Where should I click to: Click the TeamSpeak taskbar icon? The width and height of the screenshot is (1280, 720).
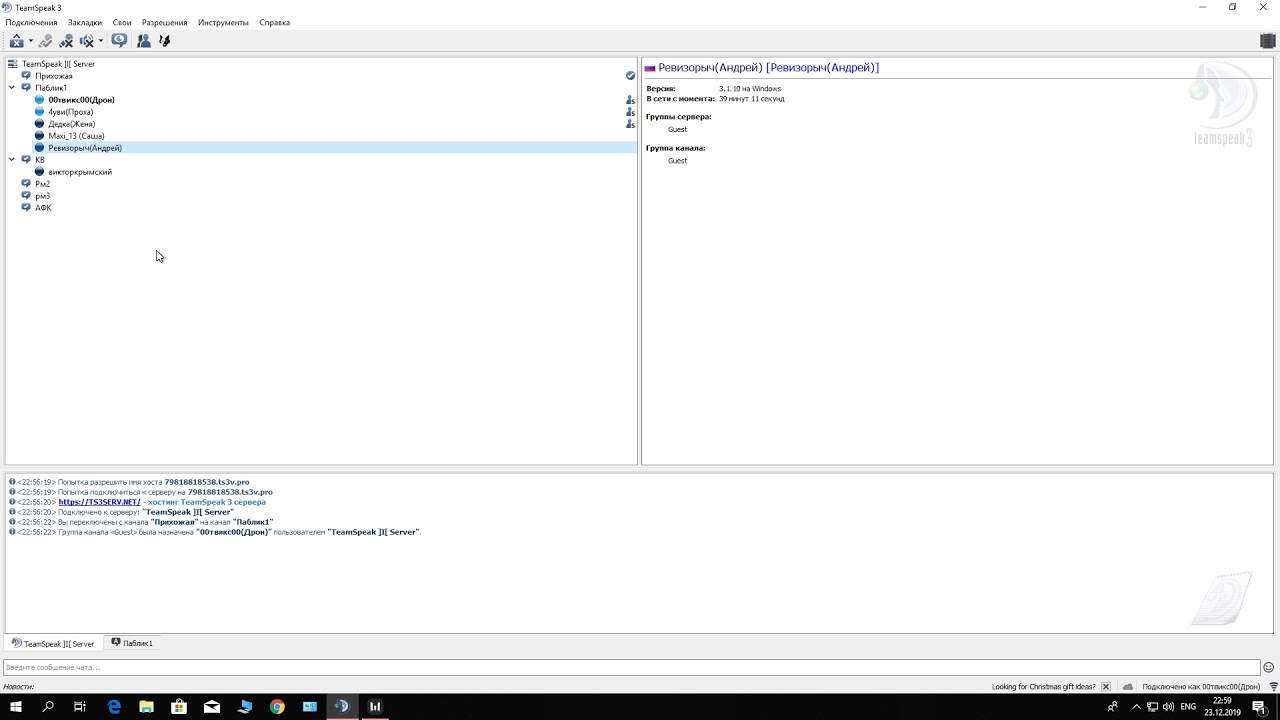coord(342,707)
